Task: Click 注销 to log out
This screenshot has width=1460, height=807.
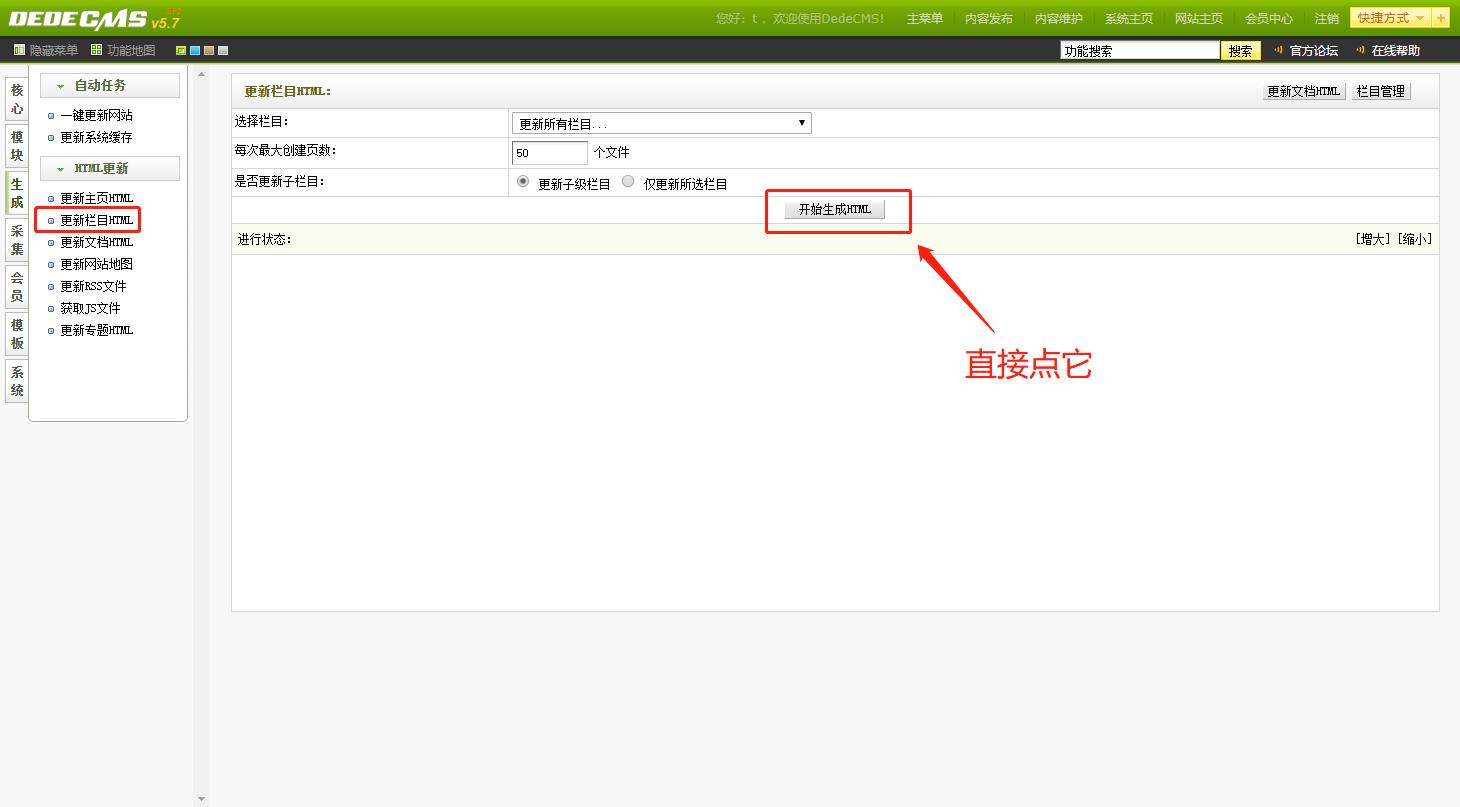Action: [1327, 19]
